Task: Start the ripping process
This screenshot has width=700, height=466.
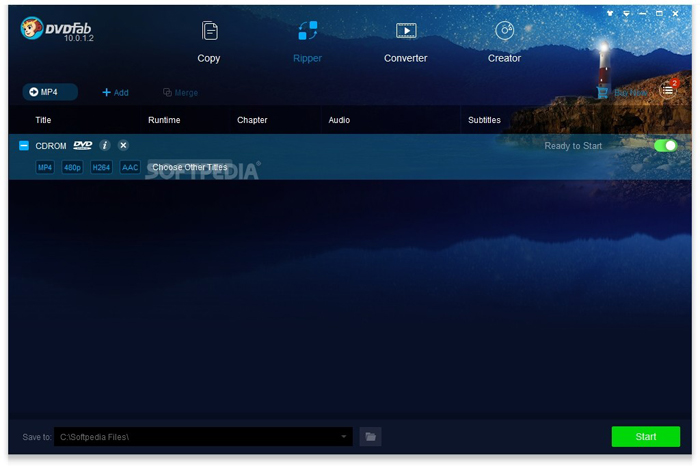Action: pos(646,437)
